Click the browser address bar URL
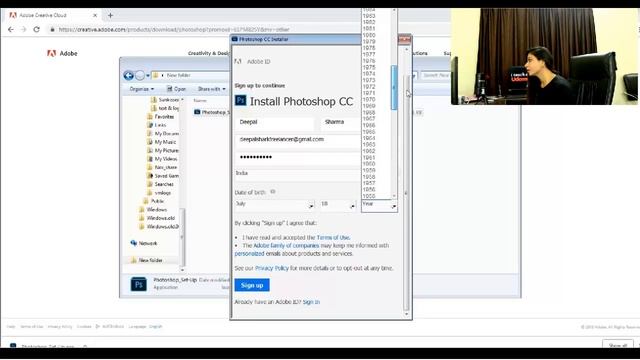The height and width of the screenshot is (360, 640). [x=173, y=29]
